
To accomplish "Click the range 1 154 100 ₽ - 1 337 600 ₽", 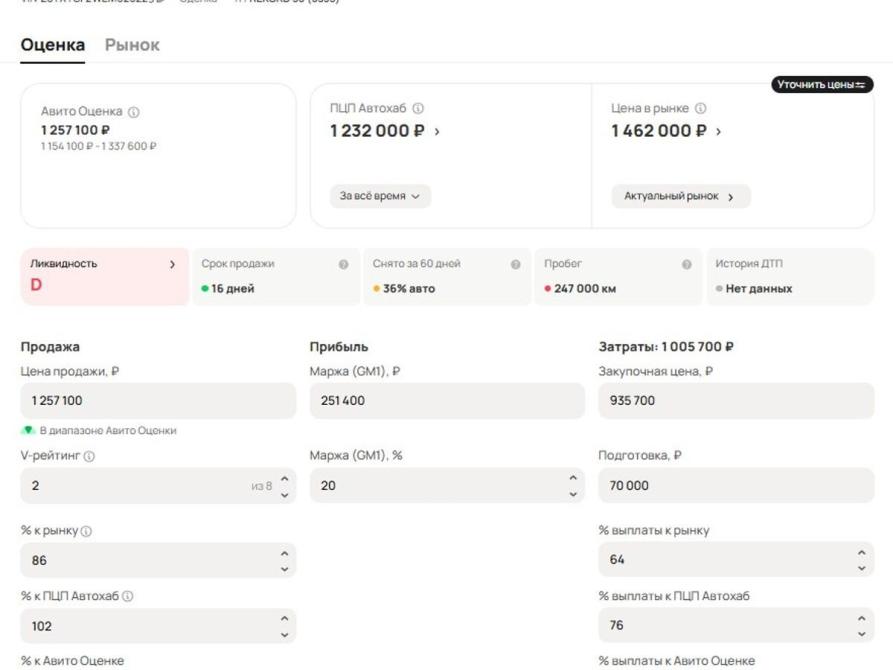I will coord(99,146).
